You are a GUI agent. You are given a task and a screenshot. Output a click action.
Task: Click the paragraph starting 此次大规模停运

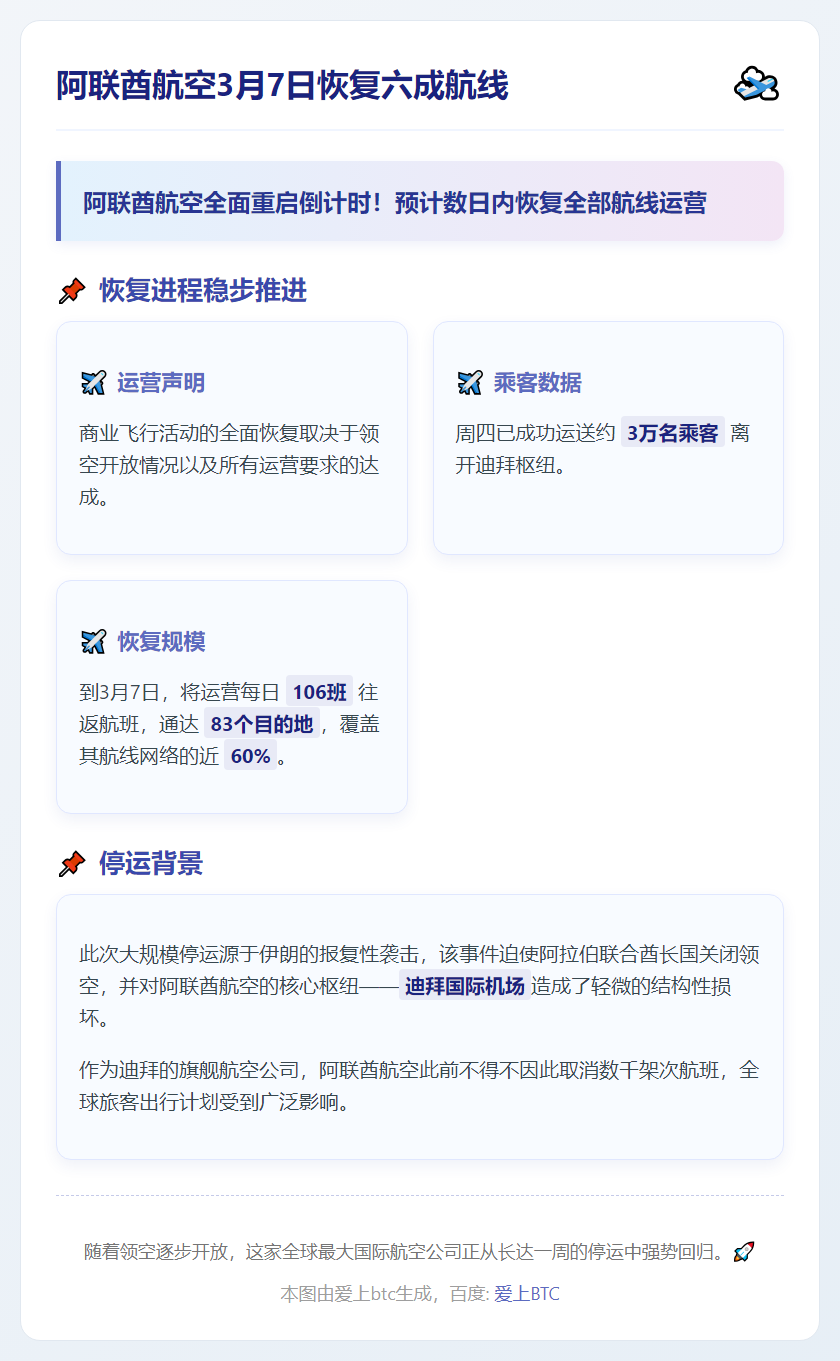[419, 986]
